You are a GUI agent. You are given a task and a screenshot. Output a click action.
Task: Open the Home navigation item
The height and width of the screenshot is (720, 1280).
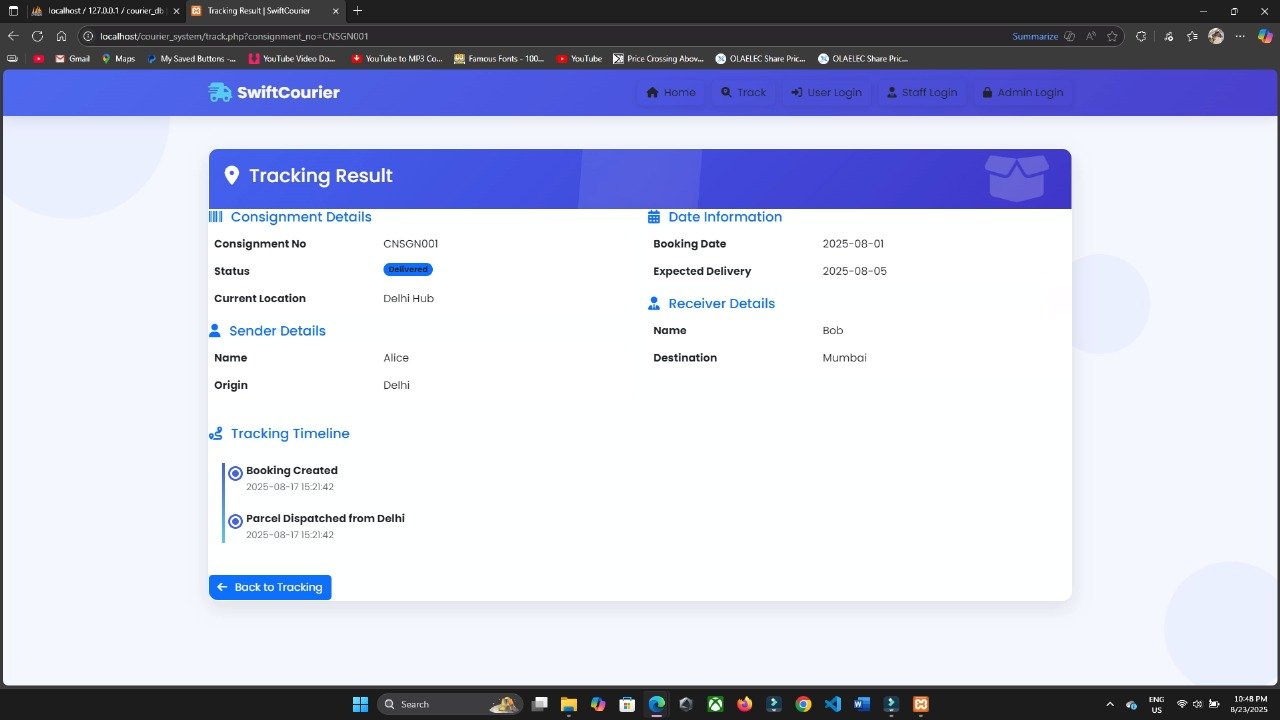tap(670, 92)
